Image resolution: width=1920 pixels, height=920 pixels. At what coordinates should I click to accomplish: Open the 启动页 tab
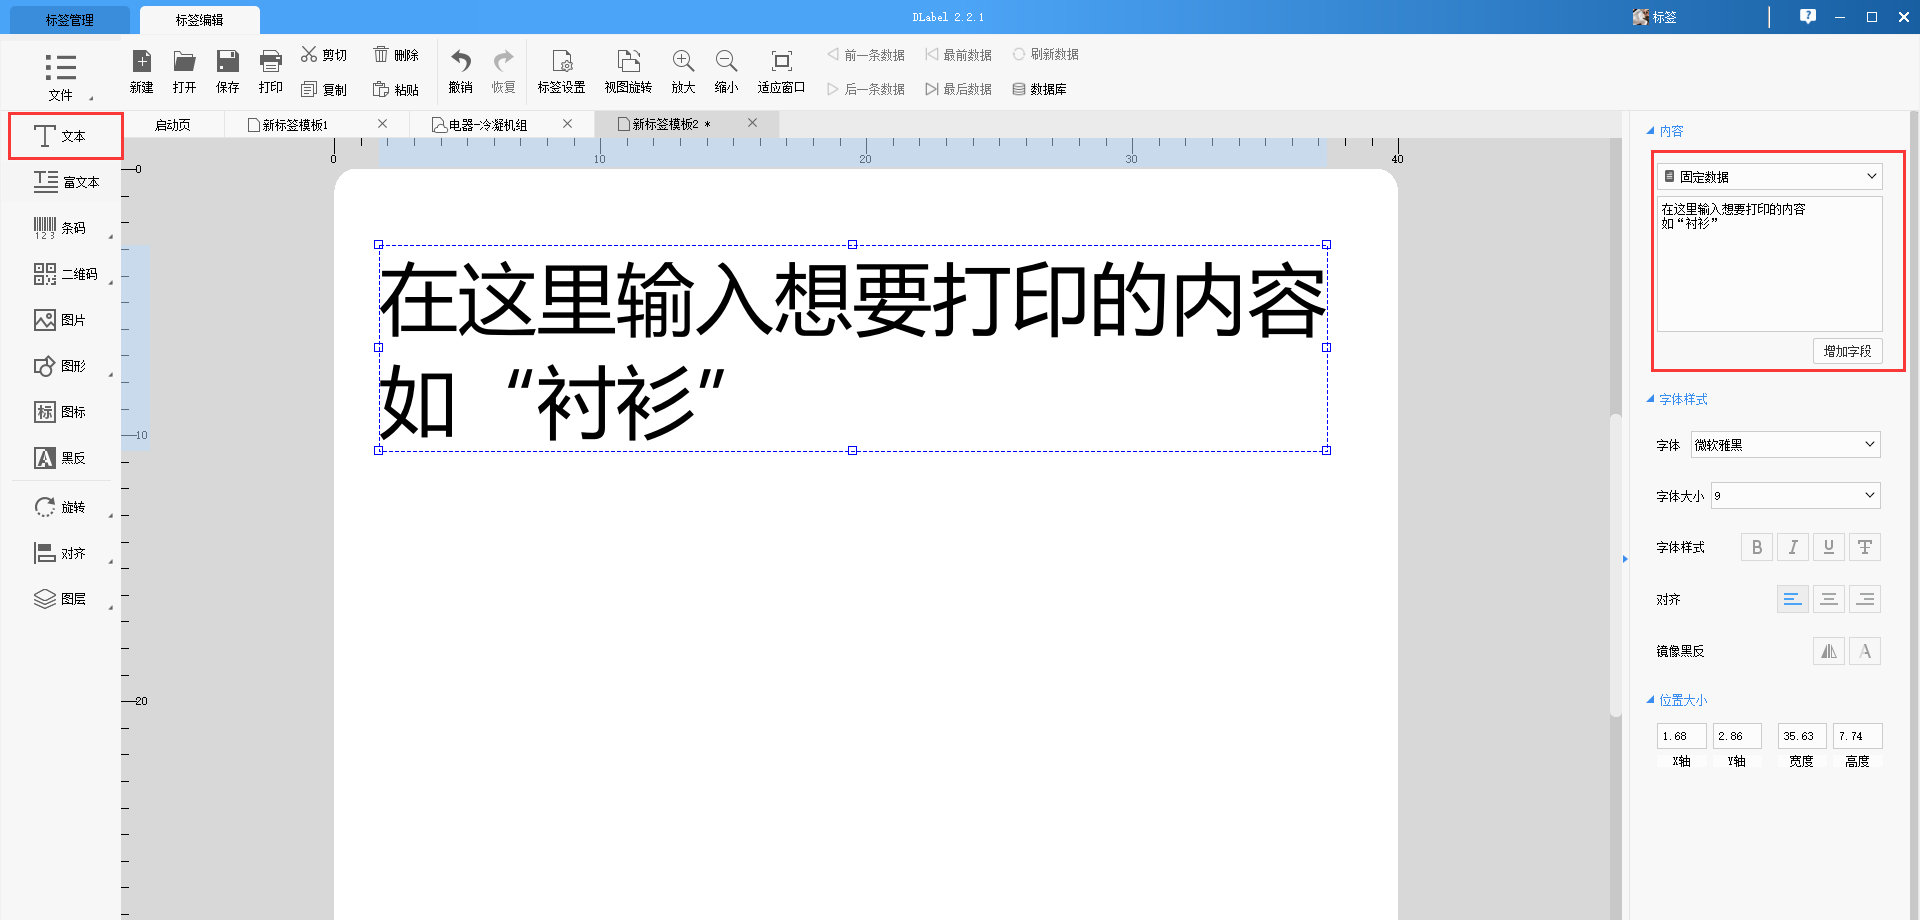coord(173,125)
